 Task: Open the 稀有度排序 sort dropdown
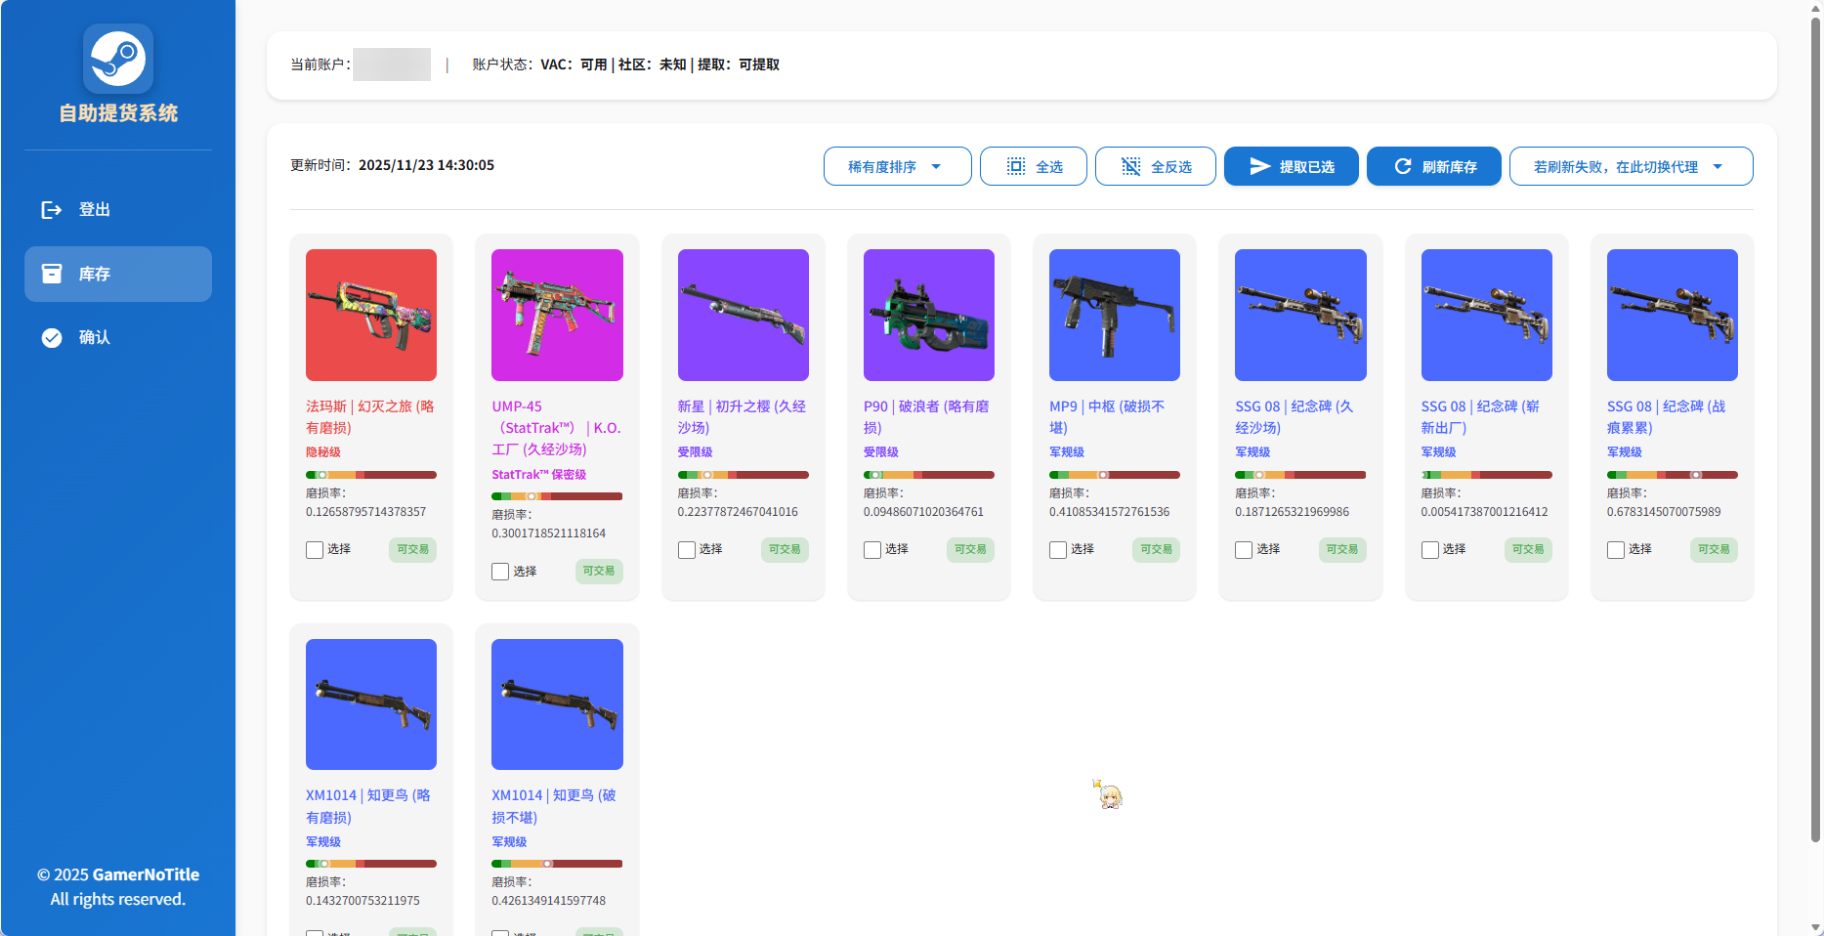tap(896, 167)
